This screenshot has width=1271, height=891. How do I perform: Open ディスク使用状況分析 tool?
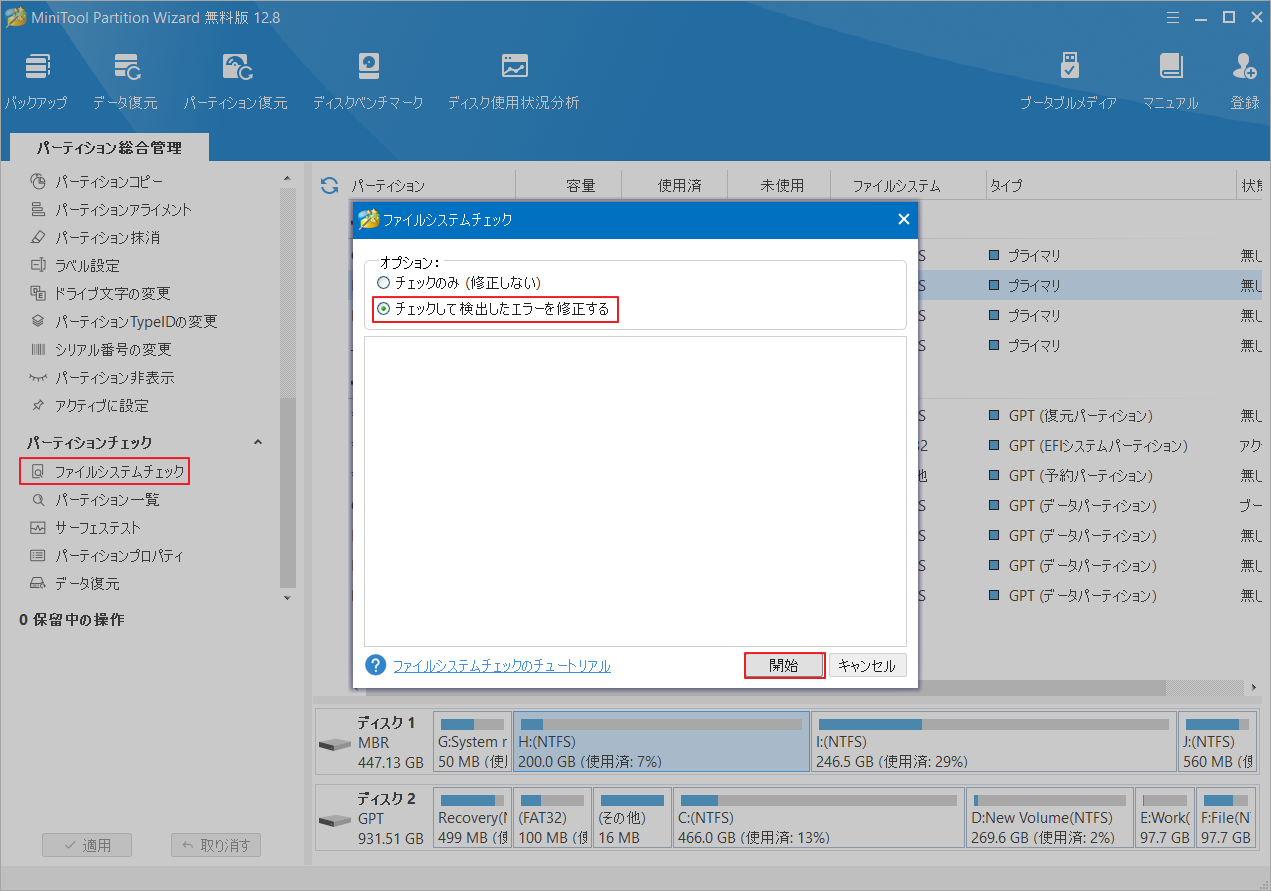pos(514,82)
